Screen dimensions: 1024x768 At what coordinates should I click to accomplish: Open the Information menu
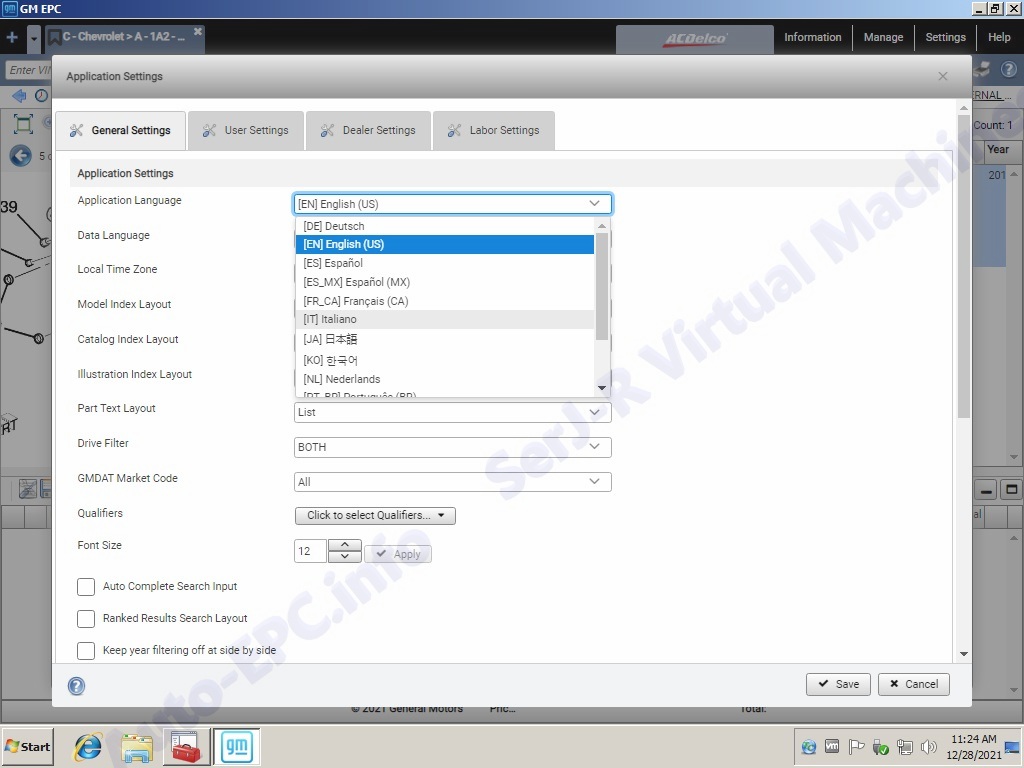[x=812, y=37]
